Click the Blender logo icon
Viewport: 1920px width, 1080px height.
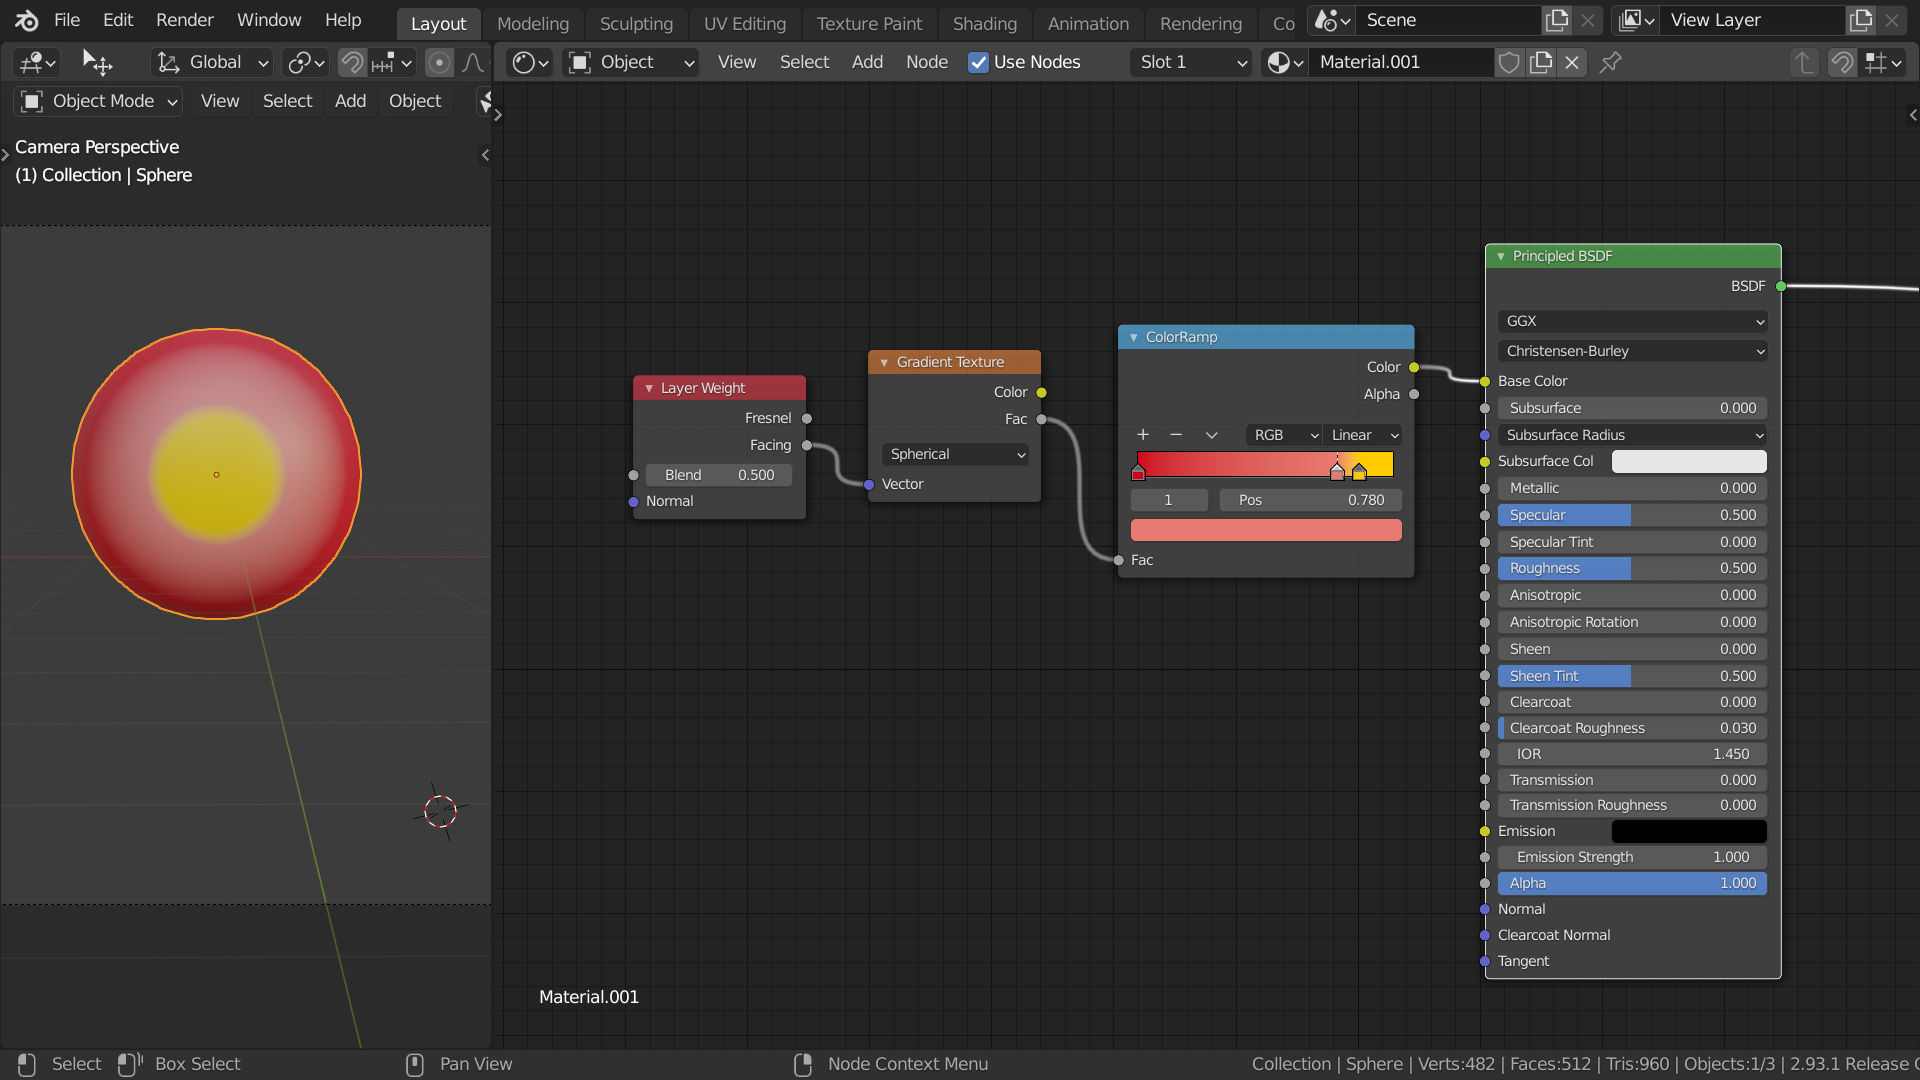pyautogui.click(x=27, y=20)
